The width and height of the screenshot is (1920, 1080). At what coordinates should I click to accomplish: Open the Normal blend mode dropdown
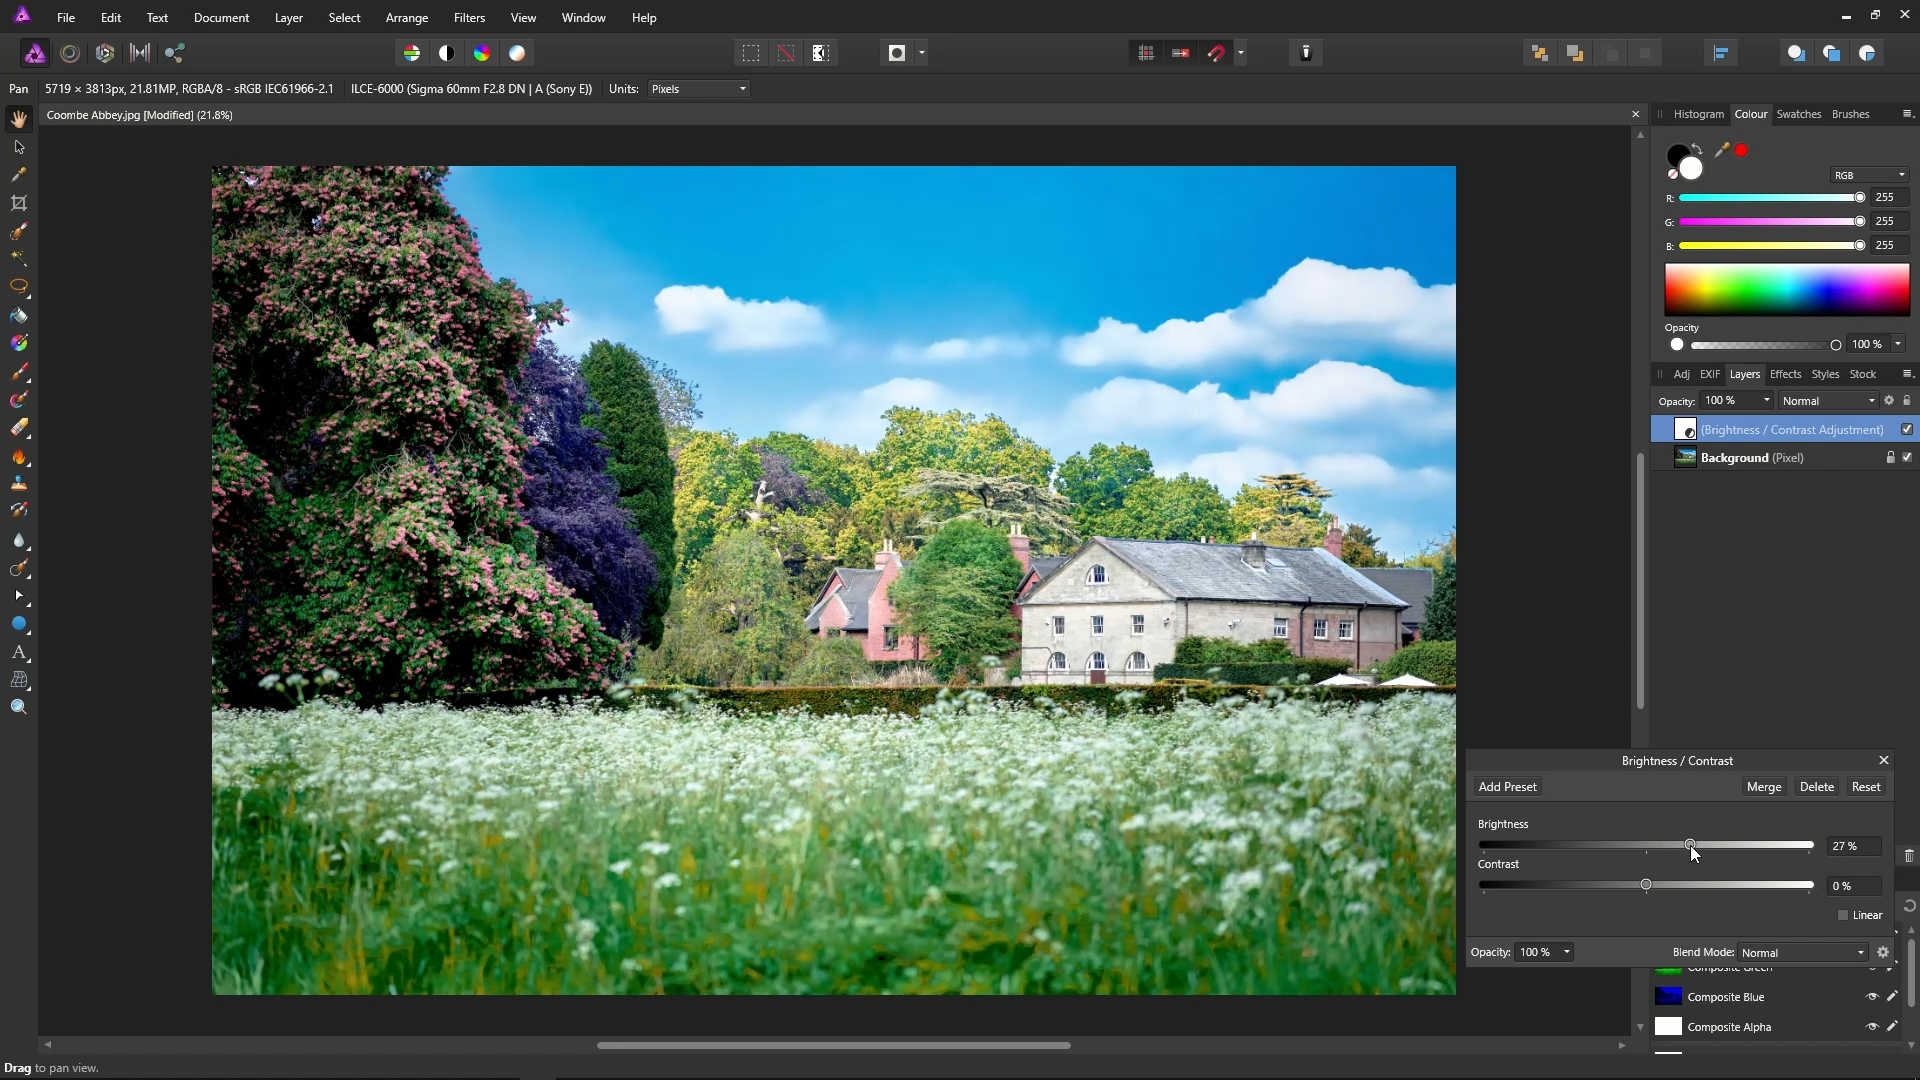(x=1828, y=400)
